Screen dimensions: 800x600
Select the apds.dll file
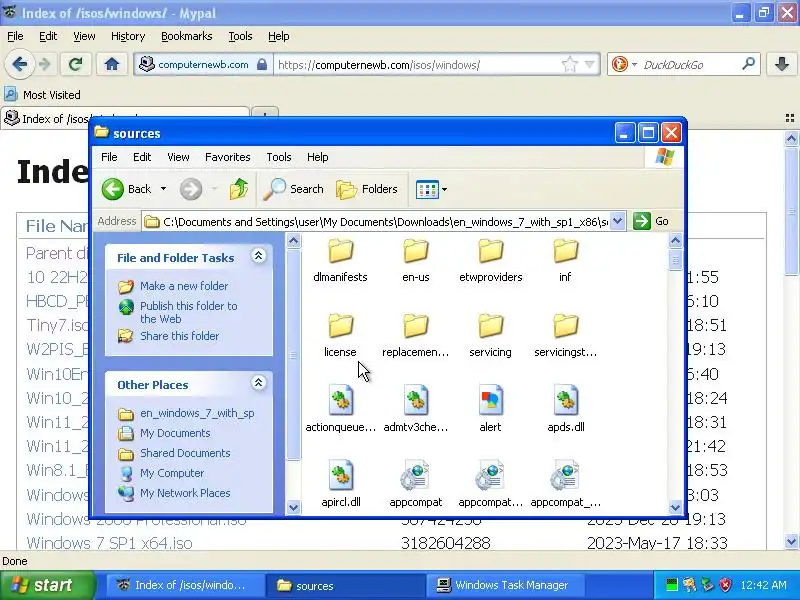pos(565,410)
